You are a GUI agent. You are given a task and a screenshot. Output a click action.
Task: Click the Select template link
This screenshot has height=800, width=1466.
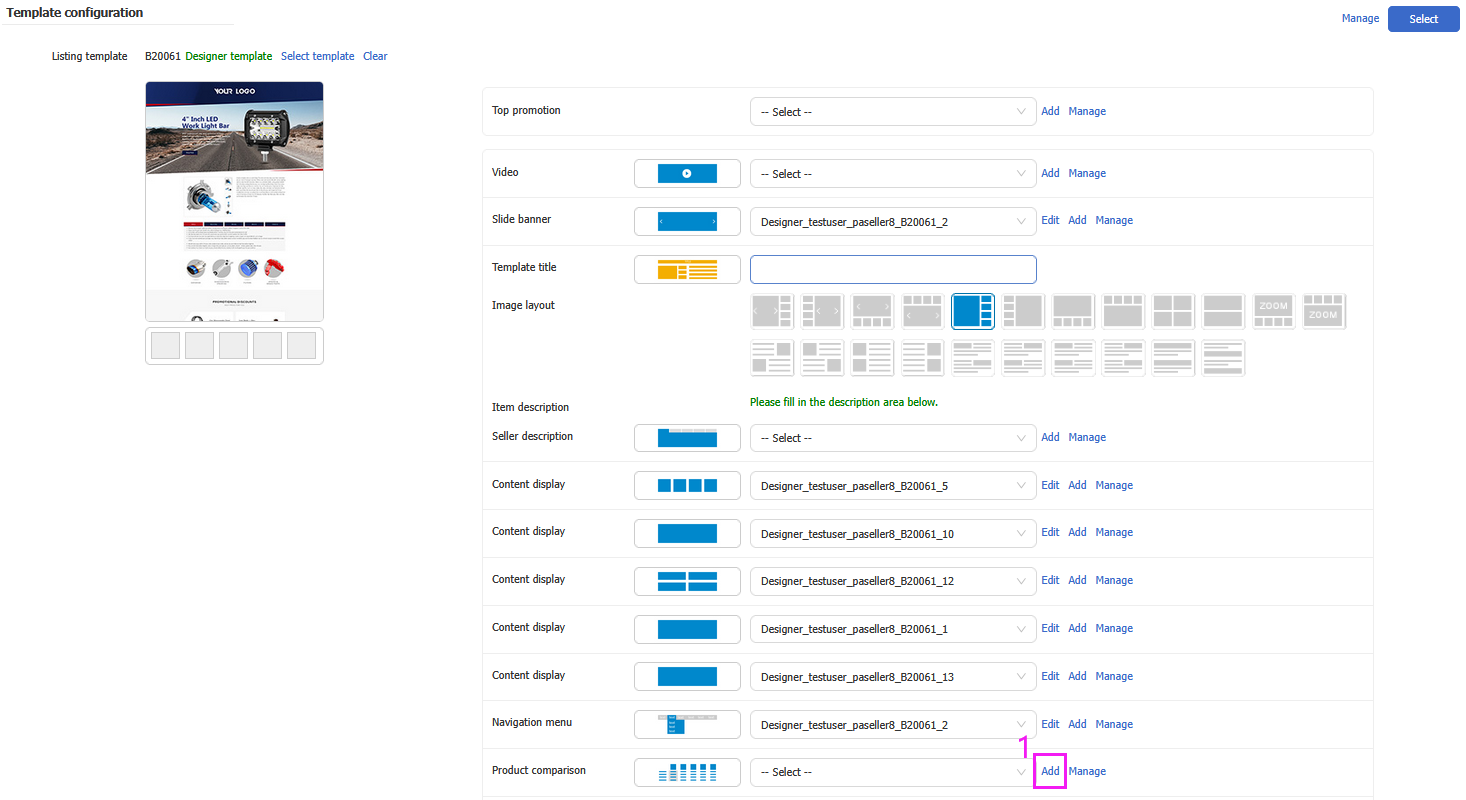coord(317,56)
